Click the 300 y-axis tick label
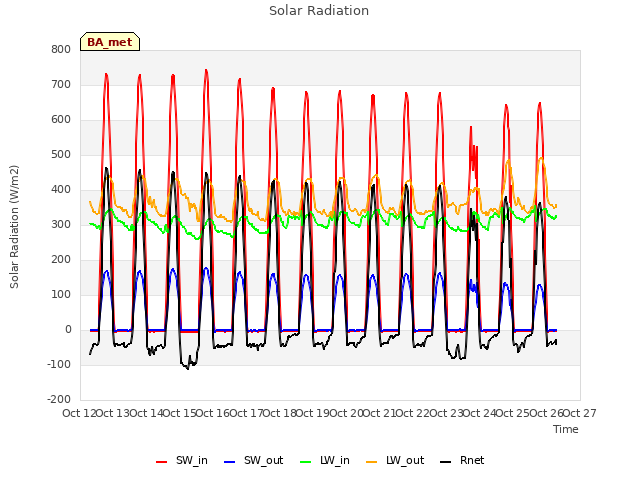The image size is (640, 480). (x=61, y=224)
